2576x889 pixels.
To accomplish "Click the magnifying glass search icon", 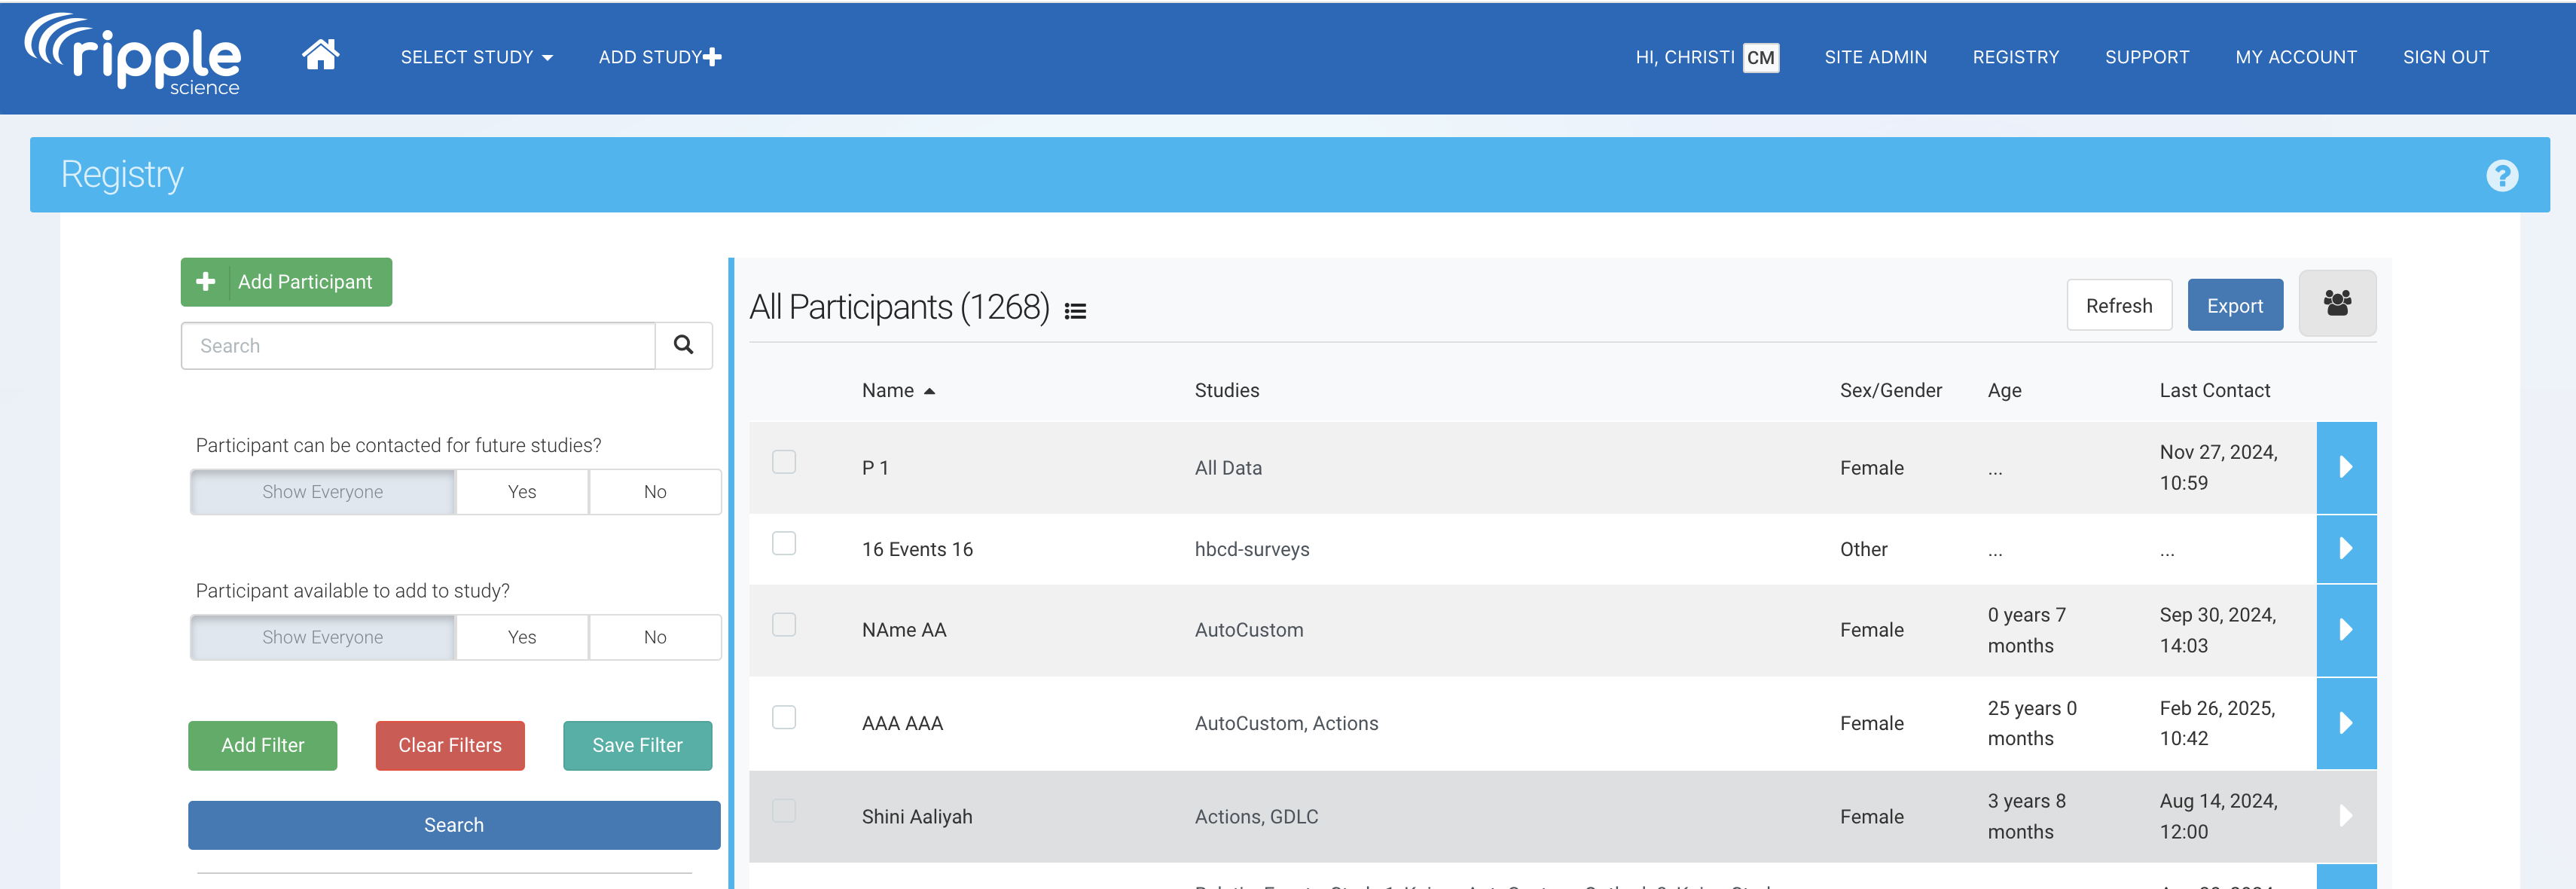I will (683, 345).
